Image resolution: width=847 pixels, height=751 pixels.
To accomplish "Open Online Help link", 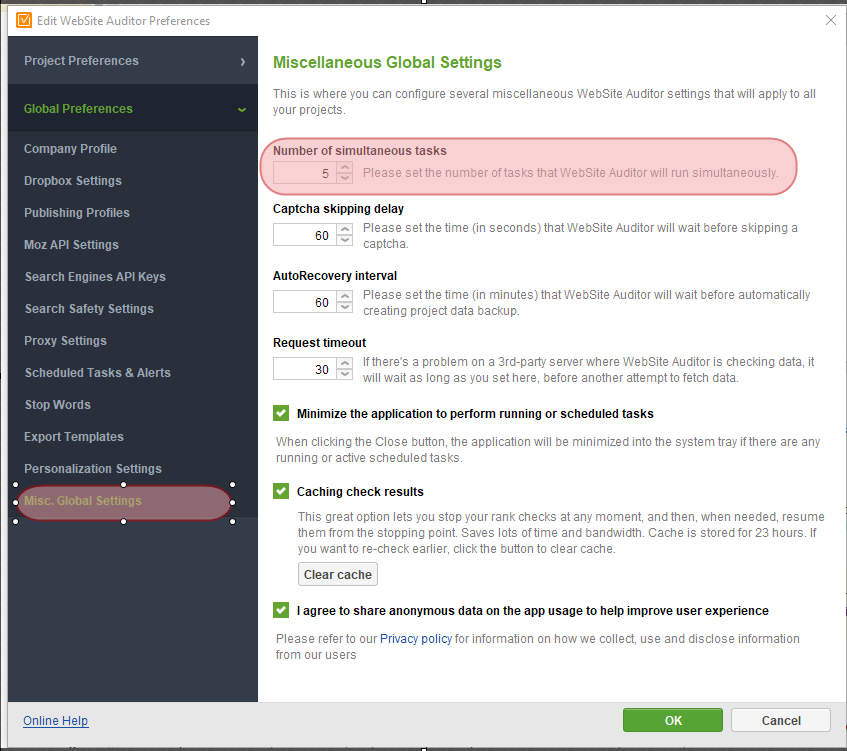I will [56, 721].
